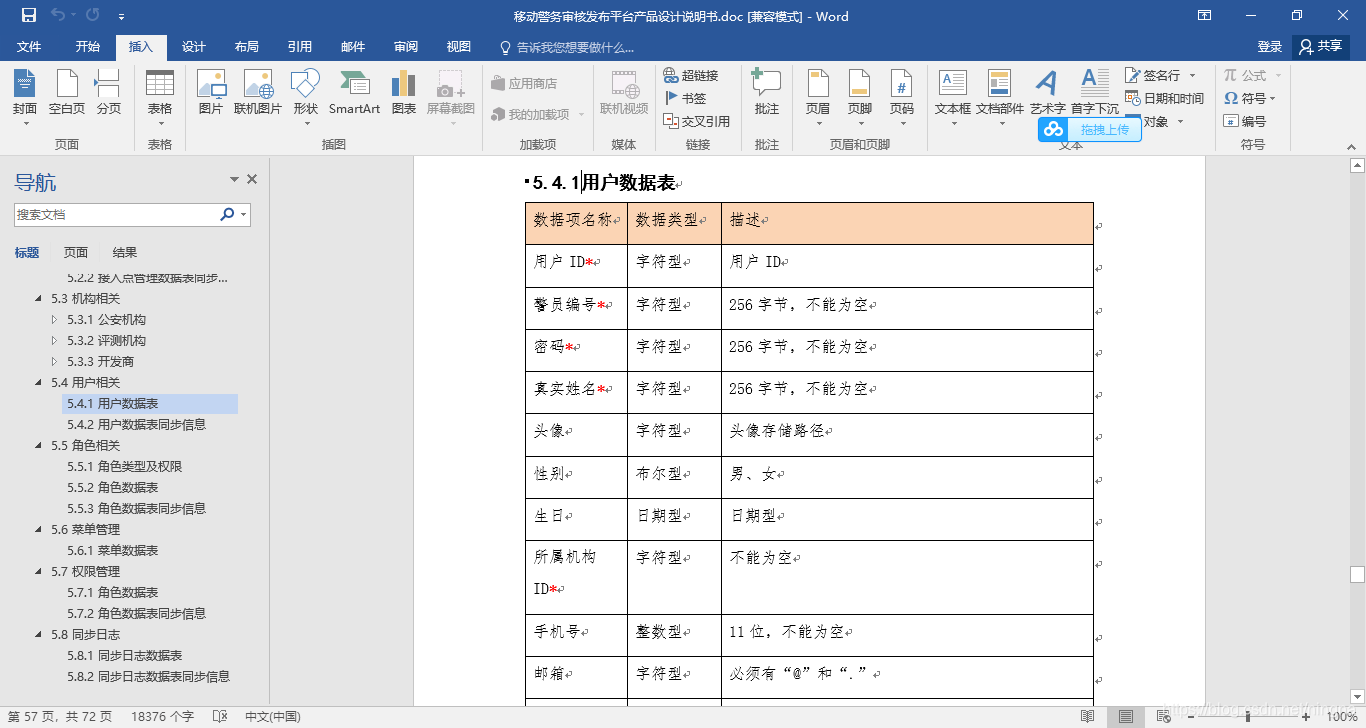Undo the last action in the quick access toolbar
The width and height of the screenshot is (1366, 728).
point(57,15)
